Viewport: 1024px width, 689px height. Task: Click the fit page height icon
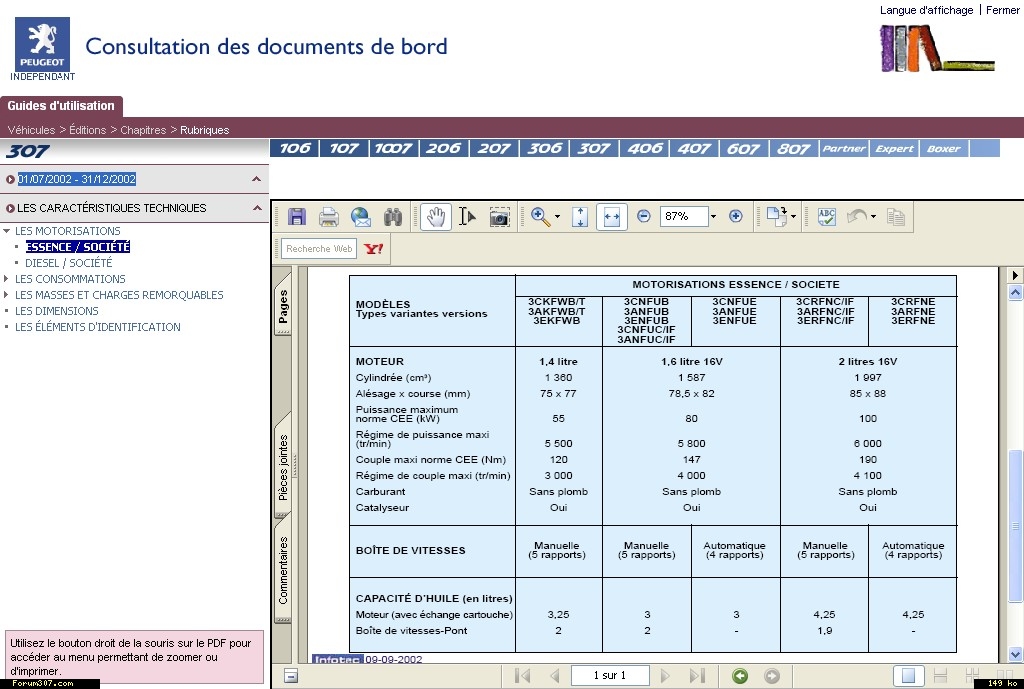pos(580,217)
